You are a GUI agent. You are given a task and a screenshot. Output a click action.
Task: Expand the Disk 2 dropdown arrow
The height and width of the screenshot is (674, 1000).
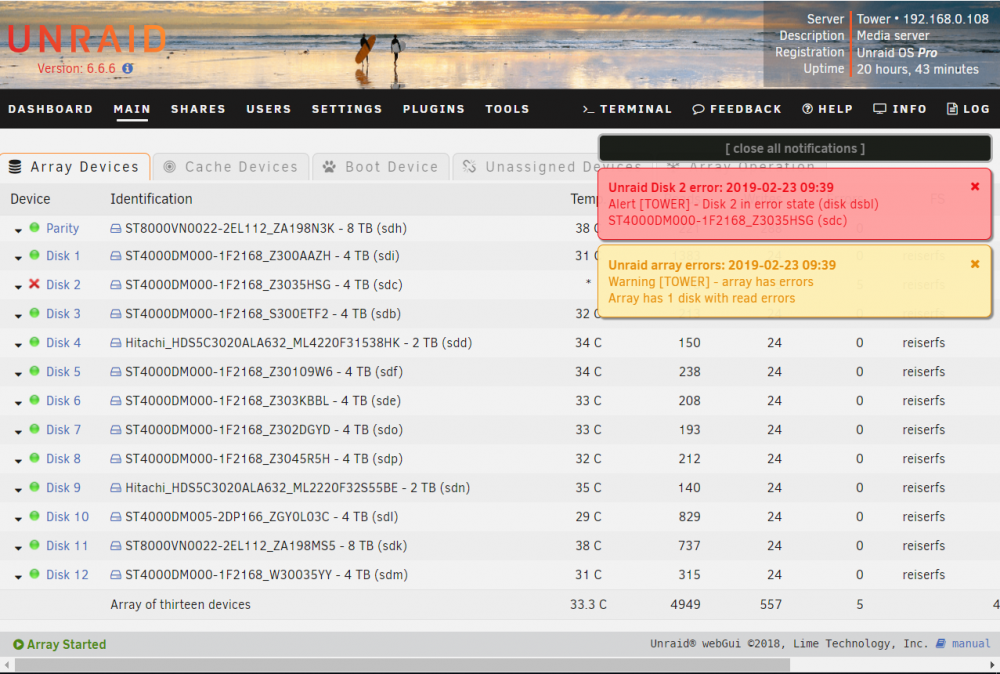[18, 287]
